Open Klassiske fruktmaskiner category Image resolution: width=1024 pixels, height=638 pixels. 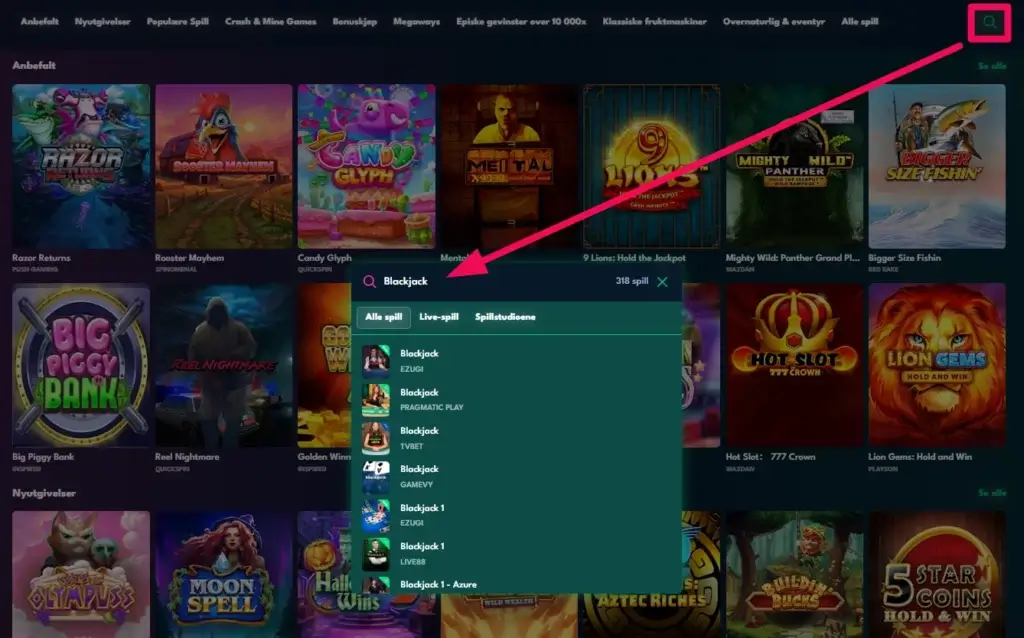click(654, 21)
